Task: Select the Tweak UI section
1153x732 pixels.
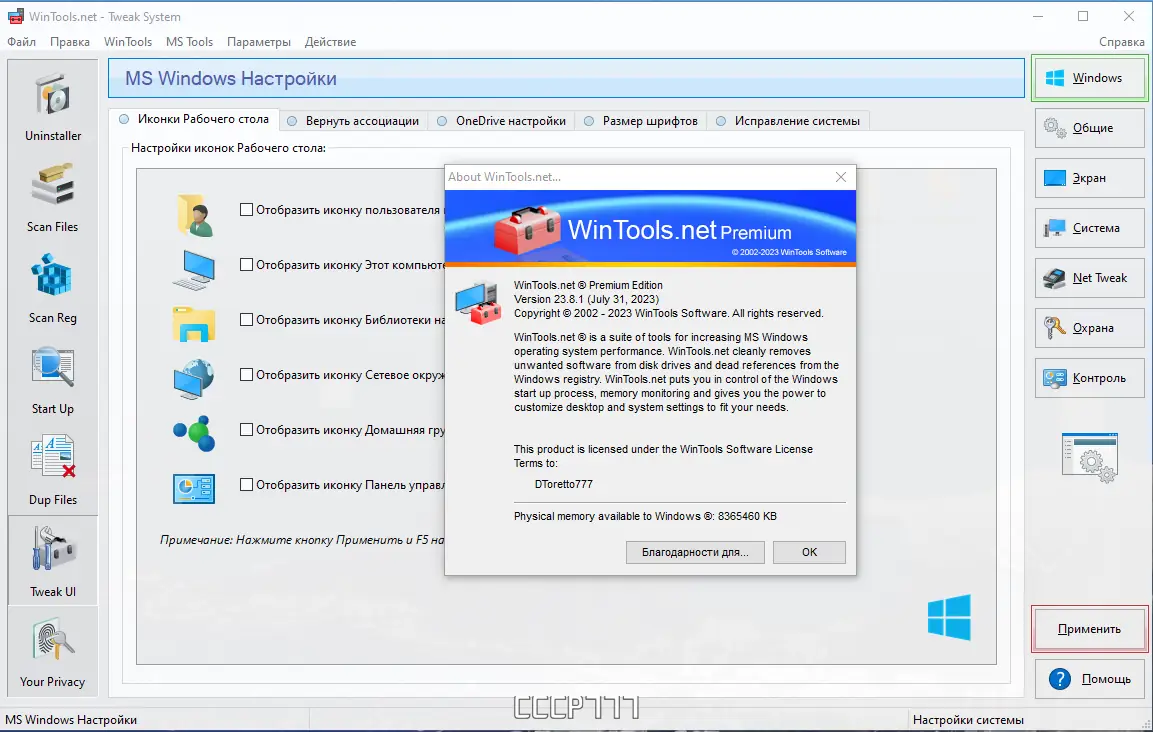Action: click(x=52, y=560)
